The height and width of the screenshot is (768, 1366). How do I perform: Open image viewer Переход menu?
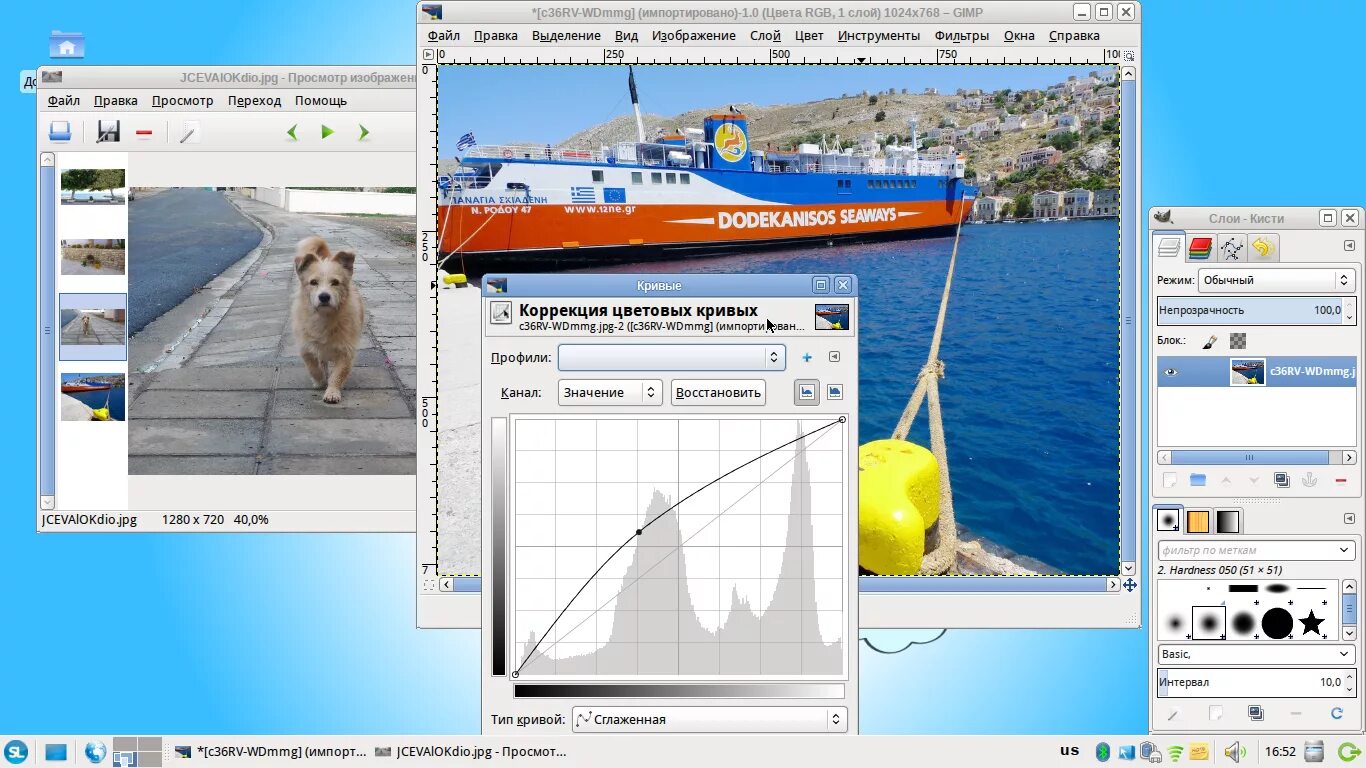pos(254,100)
